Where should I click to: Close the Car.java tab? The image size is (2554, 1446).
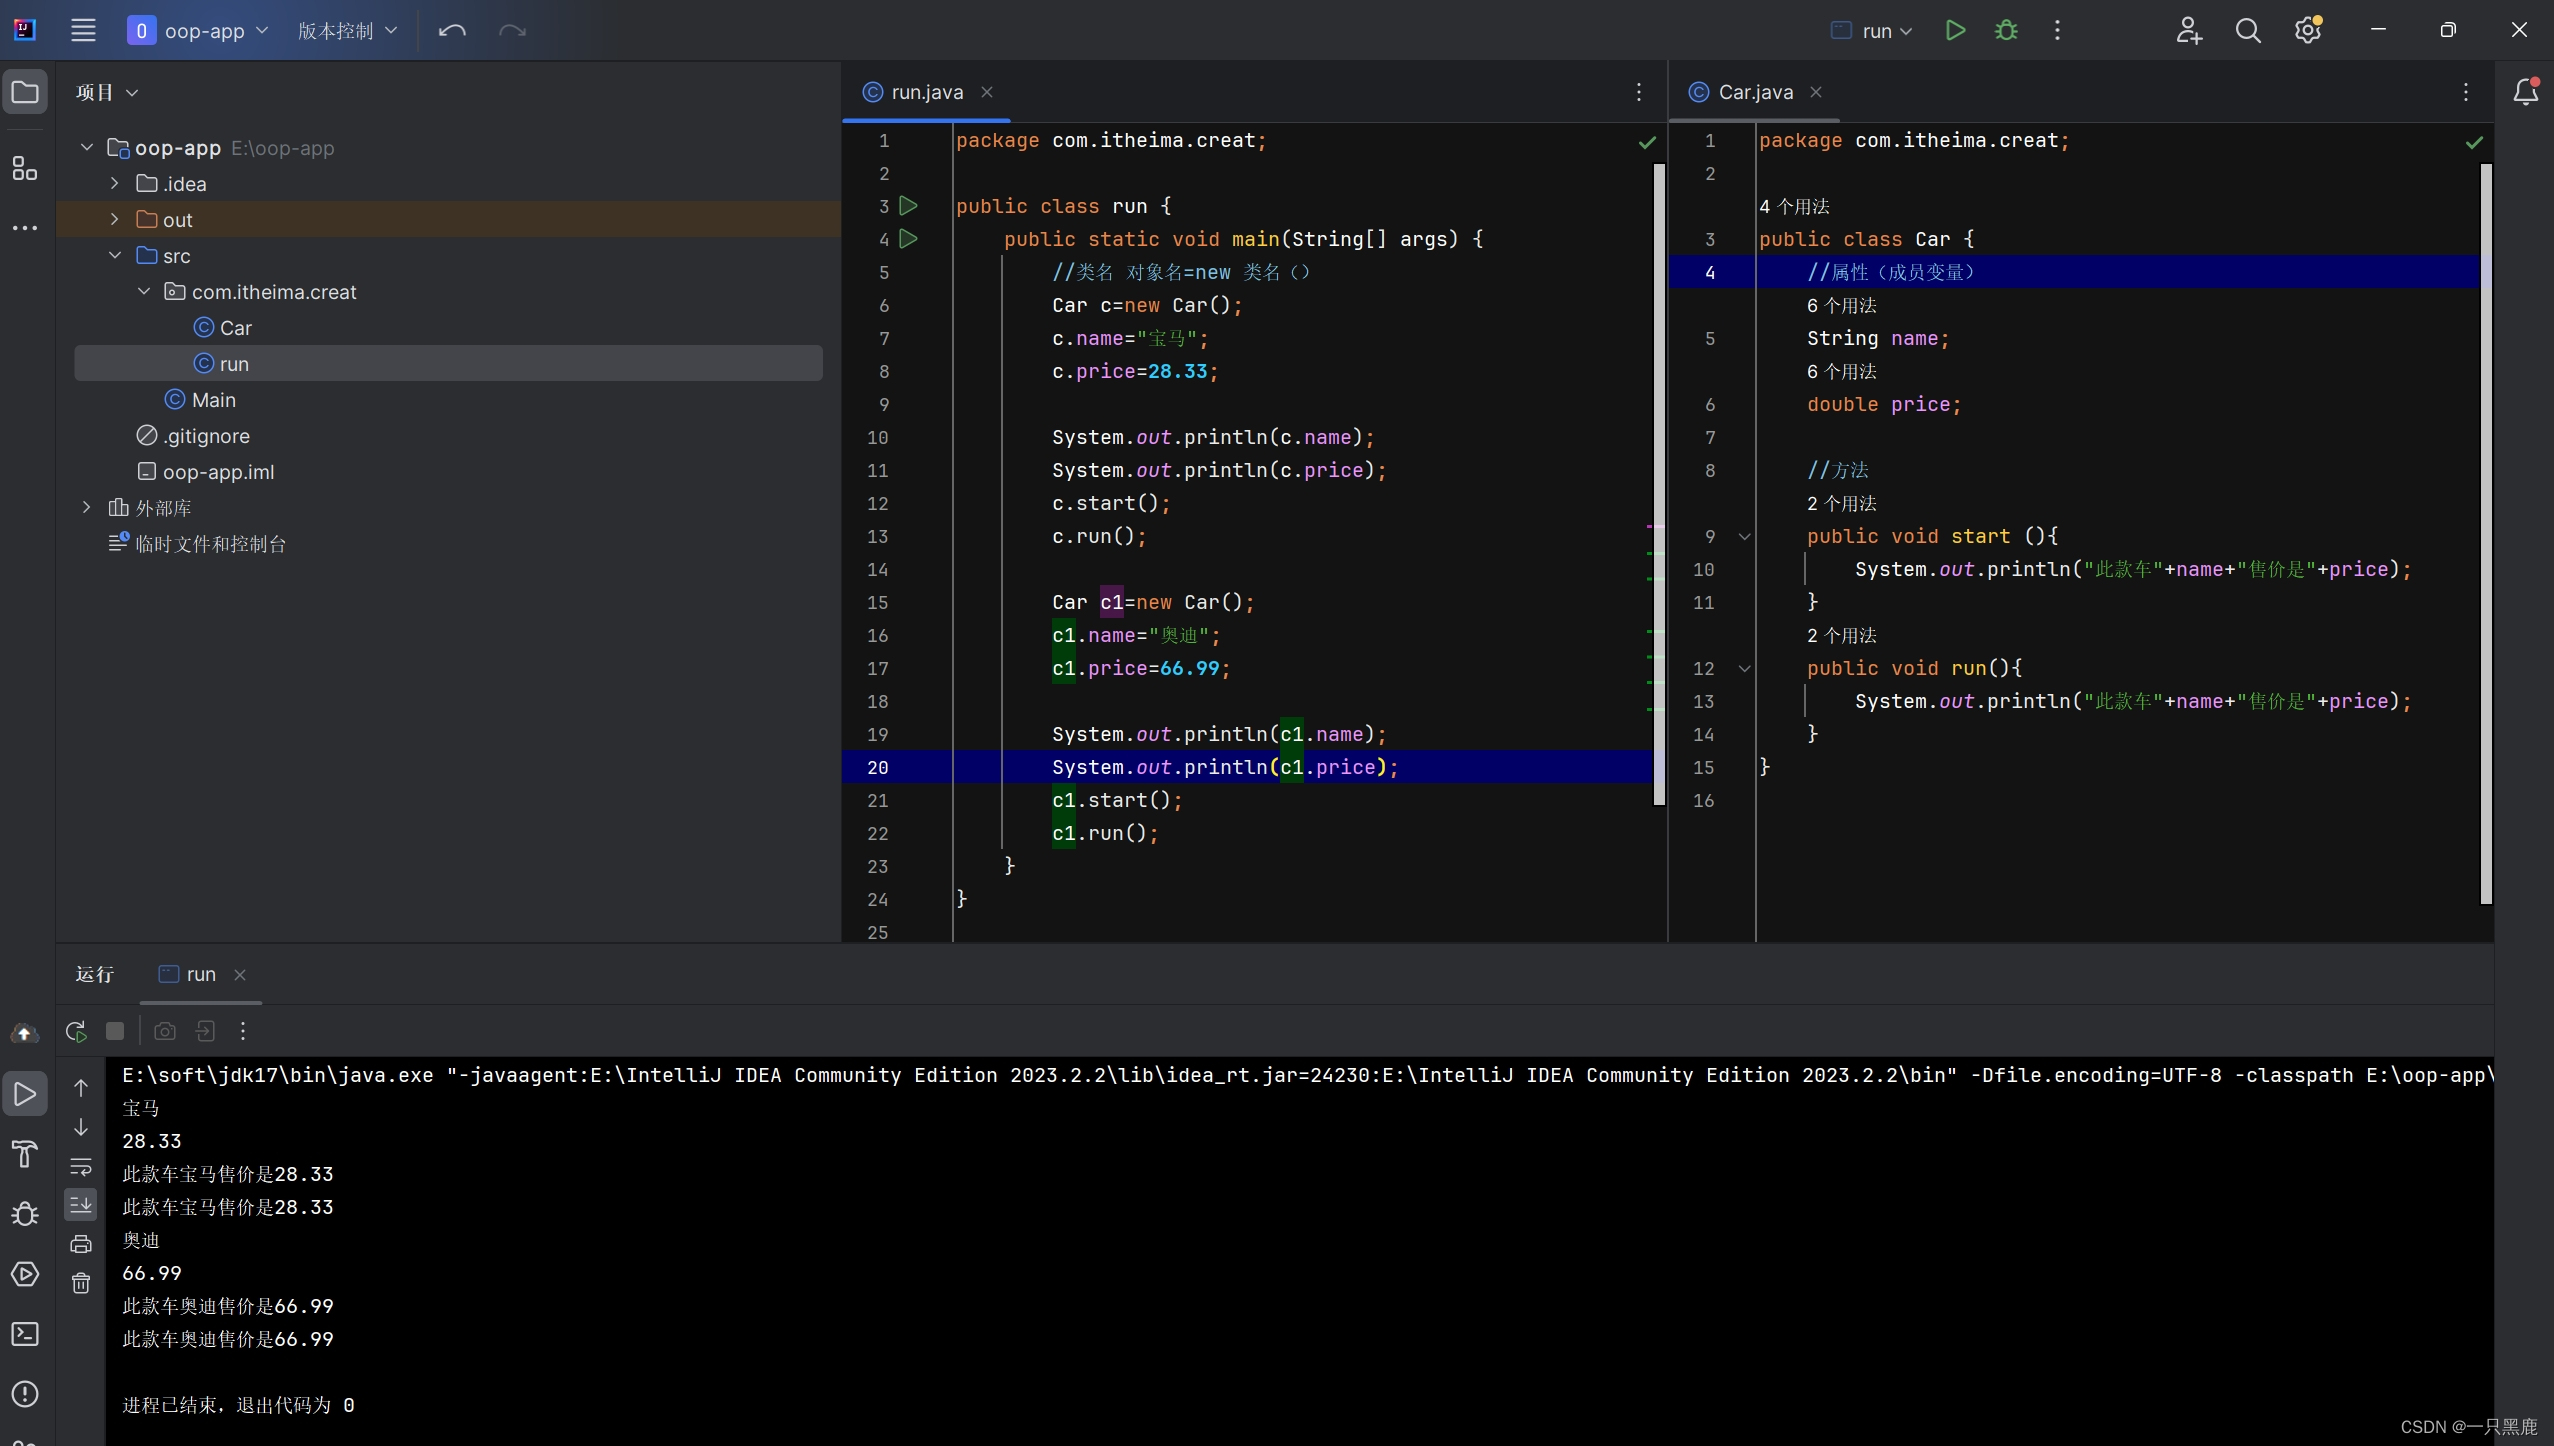point(1816,92)
